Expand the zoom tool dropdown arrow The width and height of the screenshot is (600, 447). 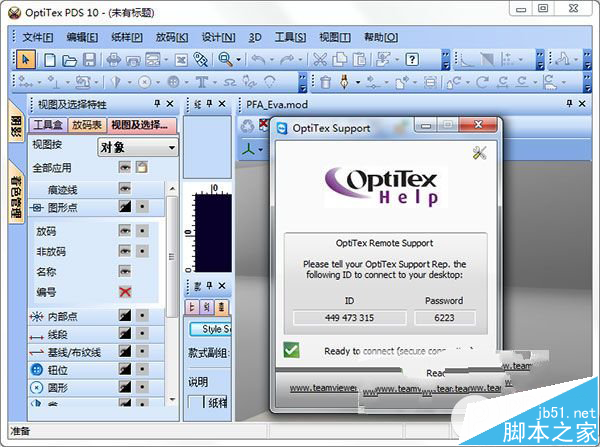tap(238, 60)
